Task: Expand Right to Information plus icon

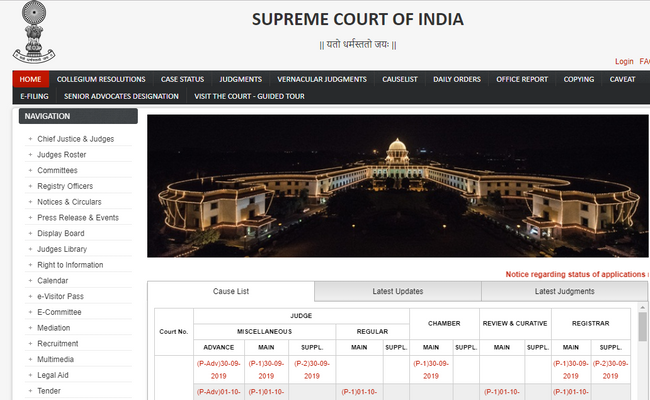Action: (30, 265)
